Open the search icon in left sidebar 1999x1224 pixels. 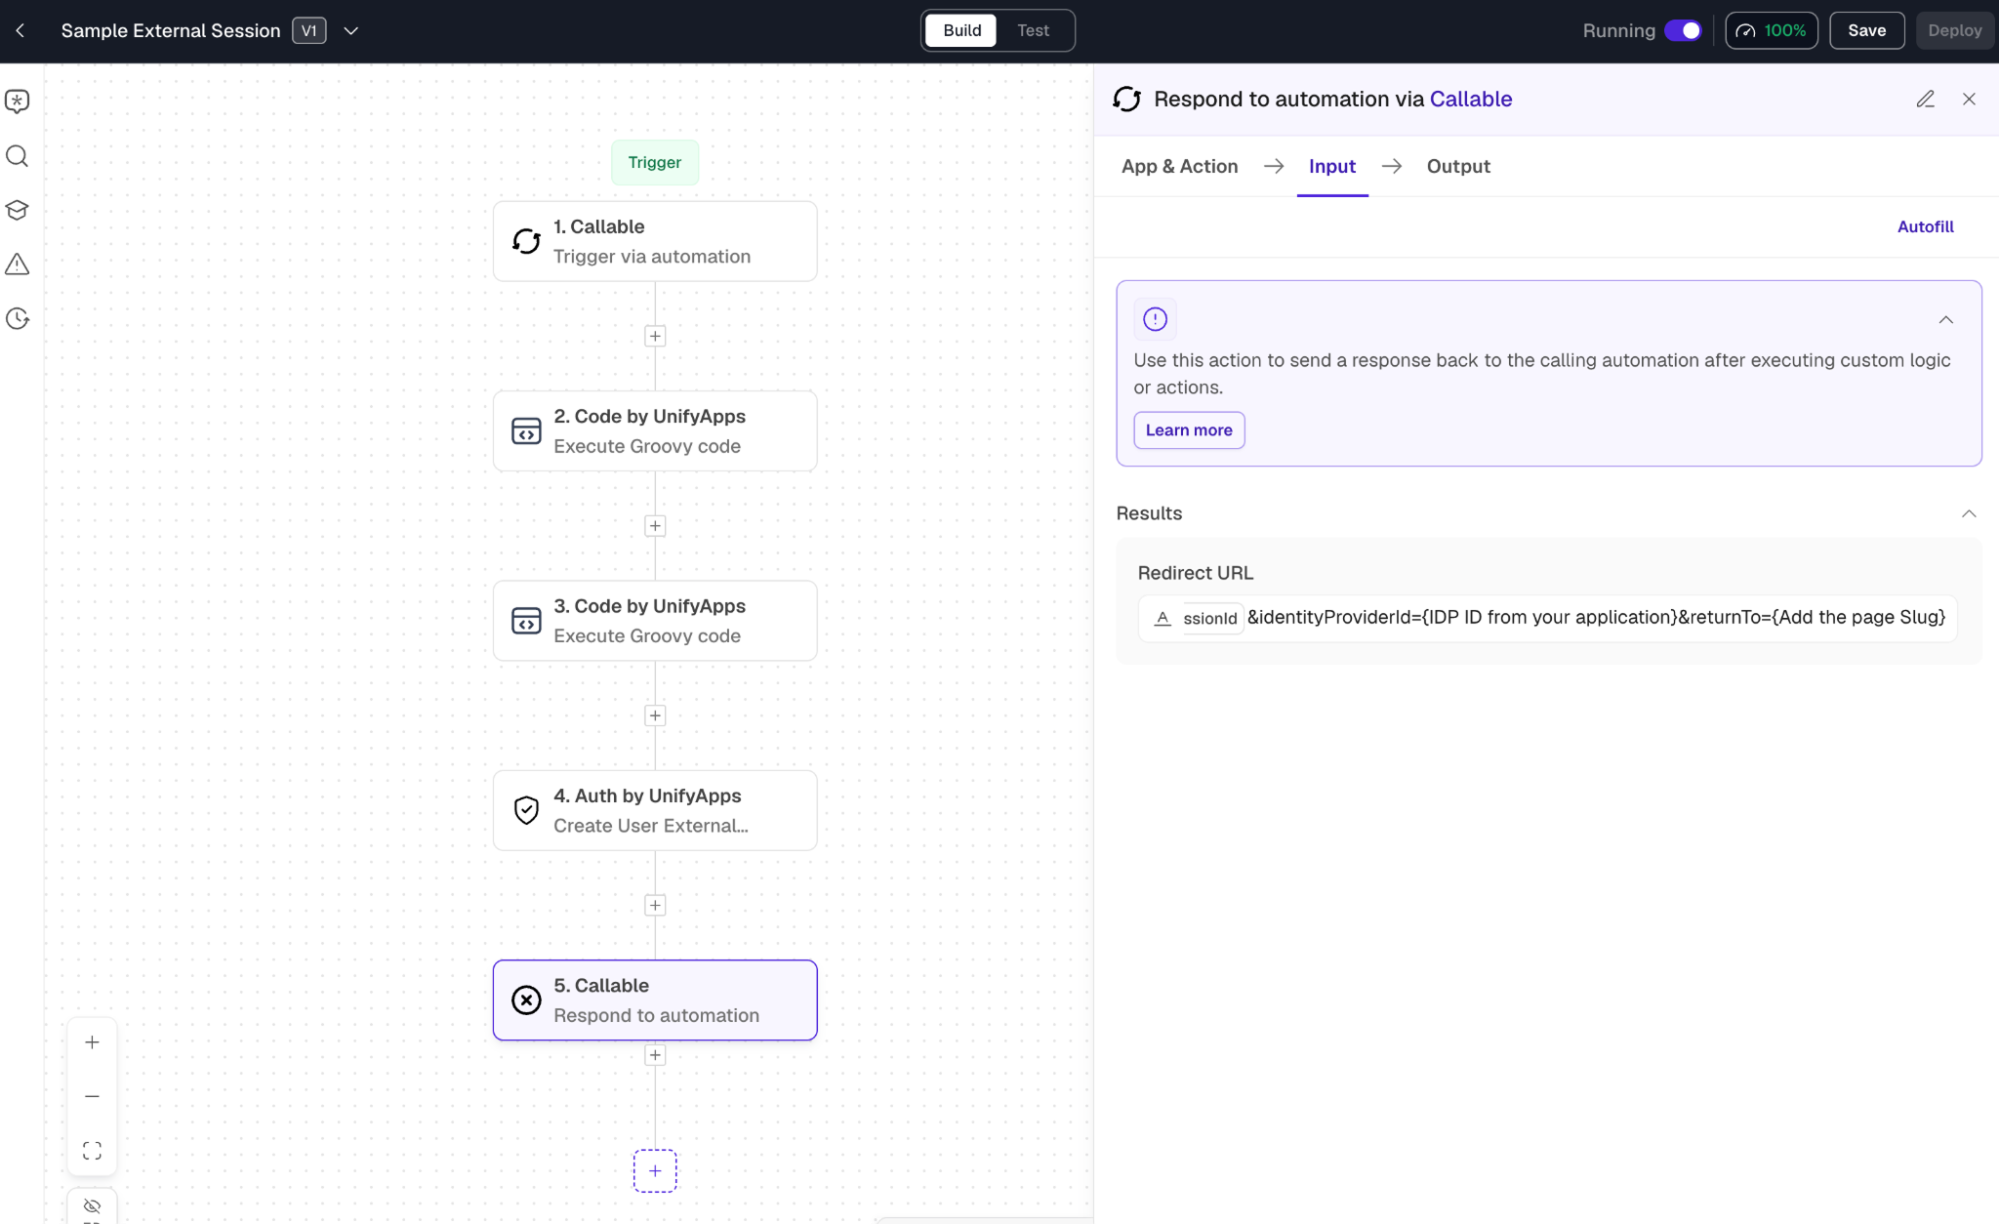[x=17, y=156]
